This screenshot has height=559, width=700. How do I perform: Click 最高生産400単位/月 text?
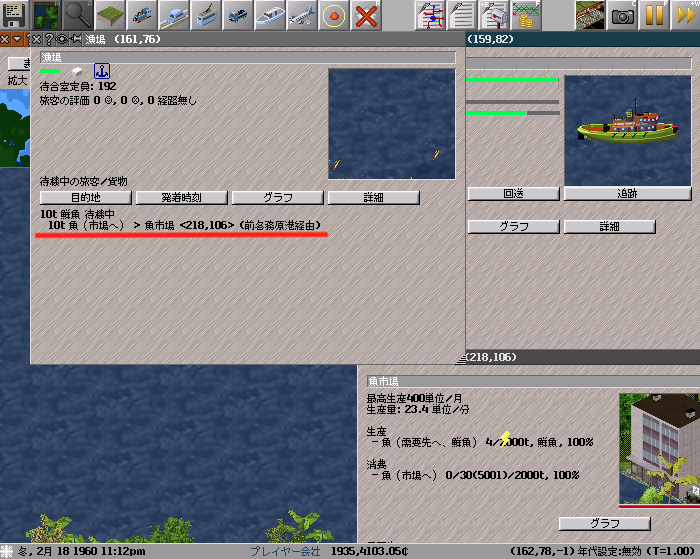[414, 398]
